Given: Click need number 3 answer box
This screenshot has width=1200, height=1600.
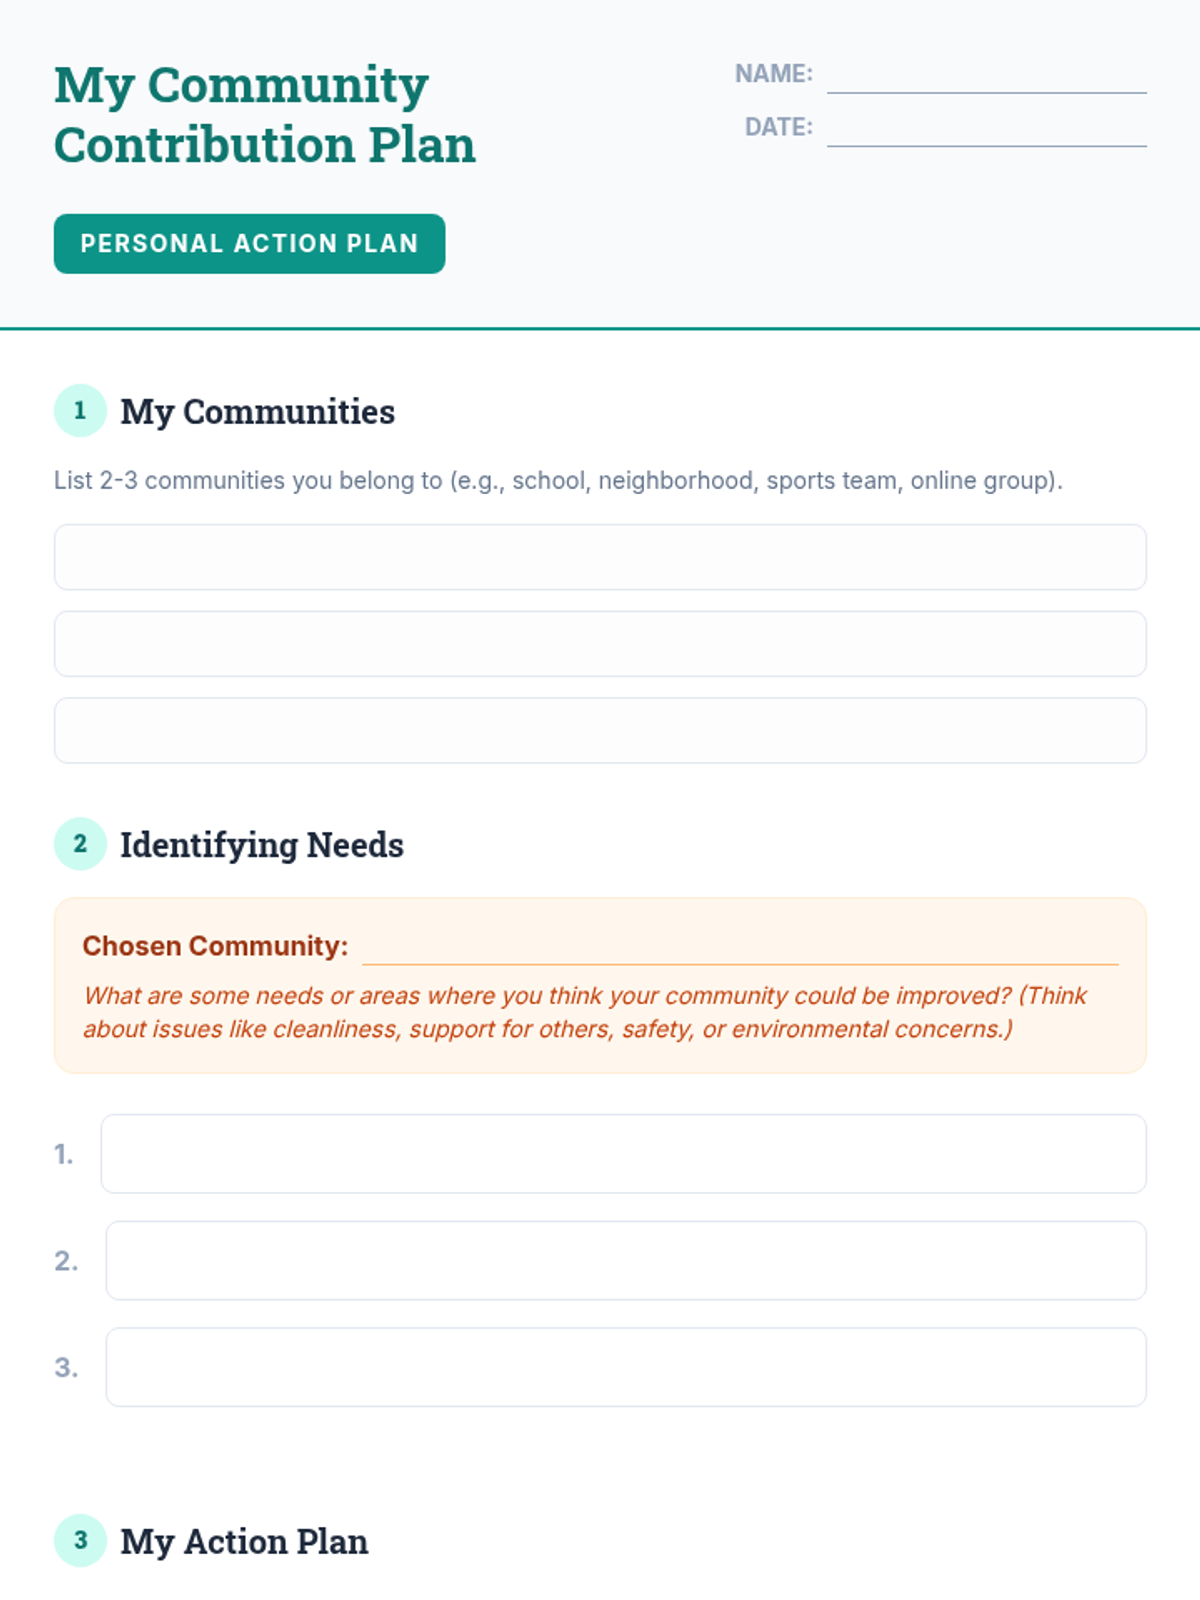Looking at the screenshot, I should [x=626, y=1367].
